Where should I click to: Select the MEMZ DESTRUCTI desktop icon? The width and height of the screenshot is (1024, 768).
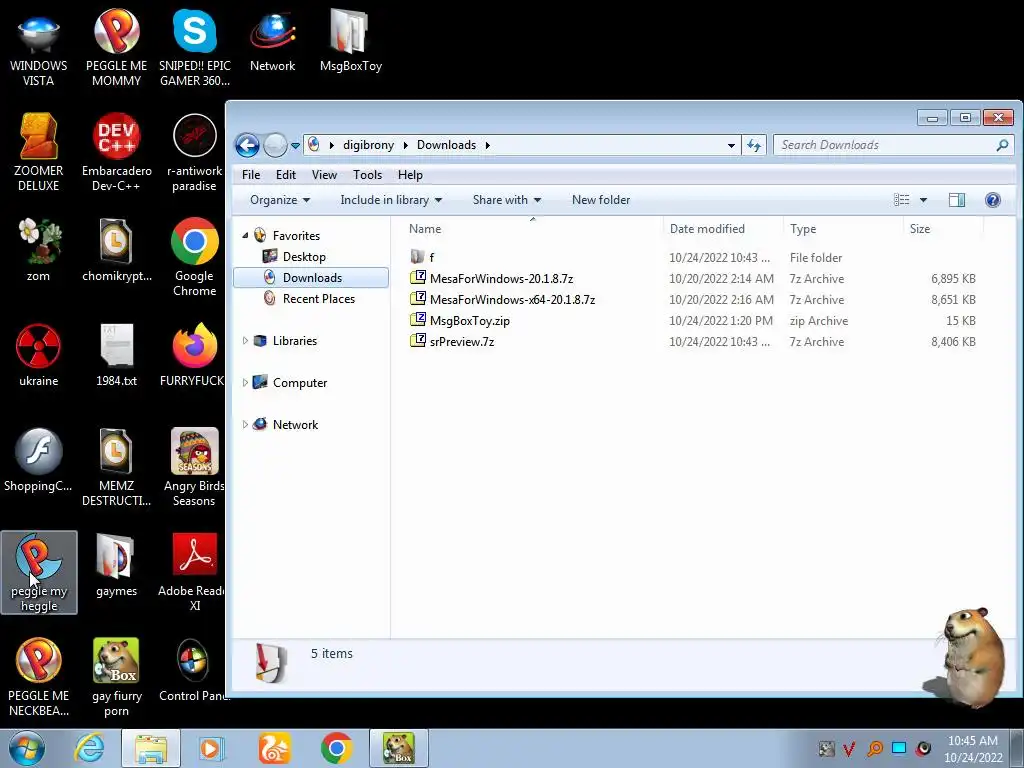116,469
